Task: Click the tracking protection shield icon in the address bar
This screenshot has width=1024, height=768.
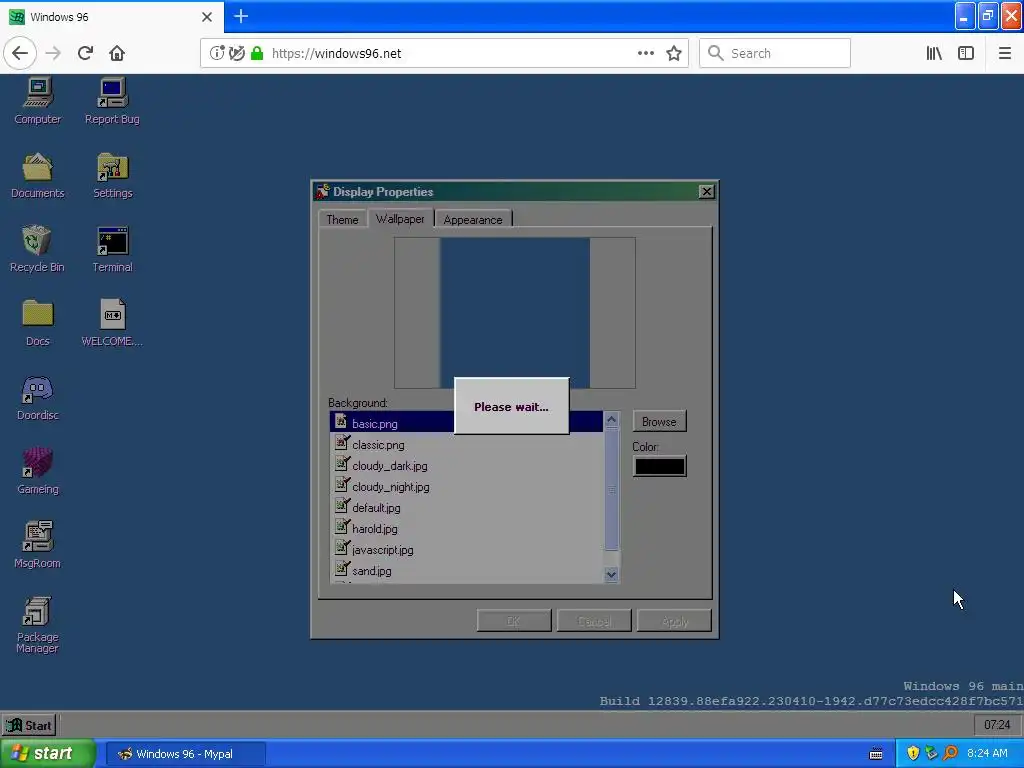Action: [x=237, y=53]
